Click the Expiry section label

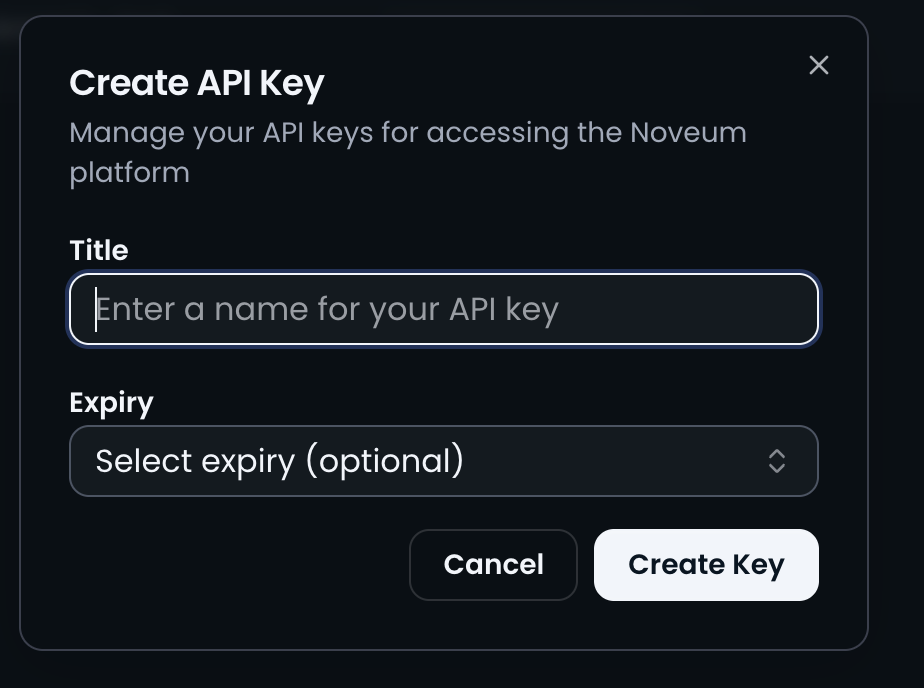click(x=111, y=402)
